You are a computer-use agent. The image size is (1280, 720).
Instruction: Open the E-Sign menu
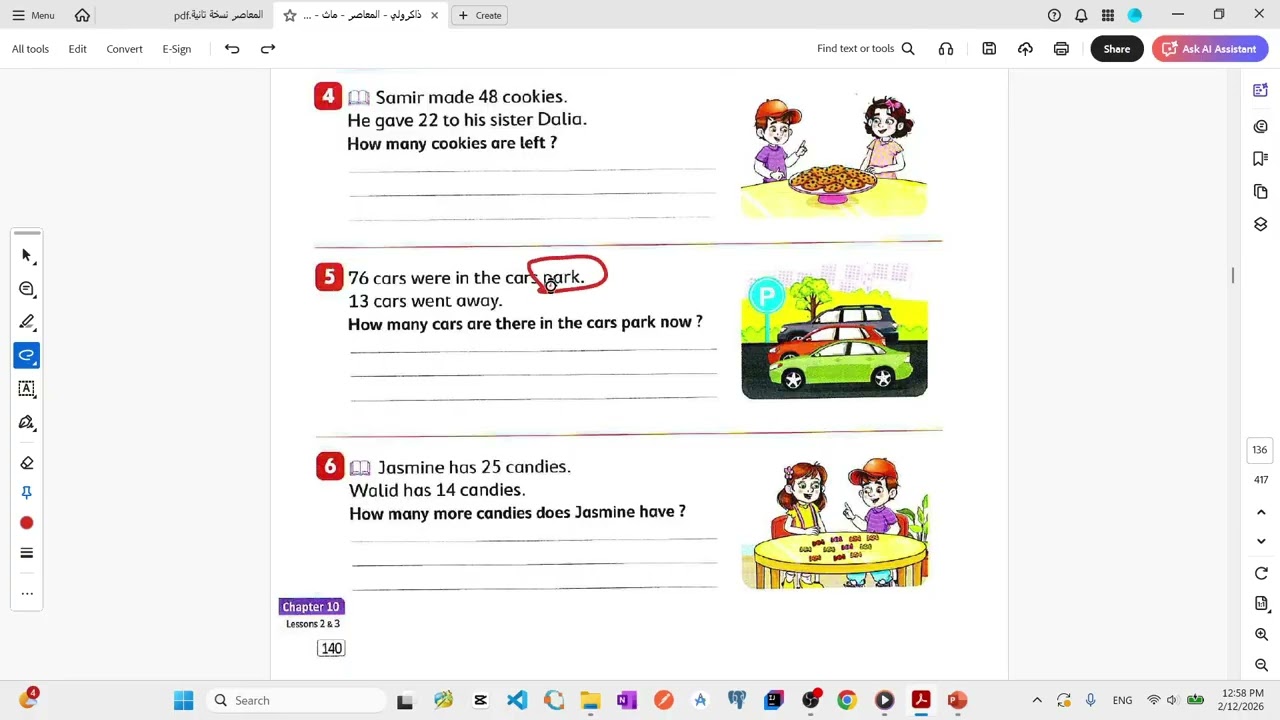tap(177, 49)
